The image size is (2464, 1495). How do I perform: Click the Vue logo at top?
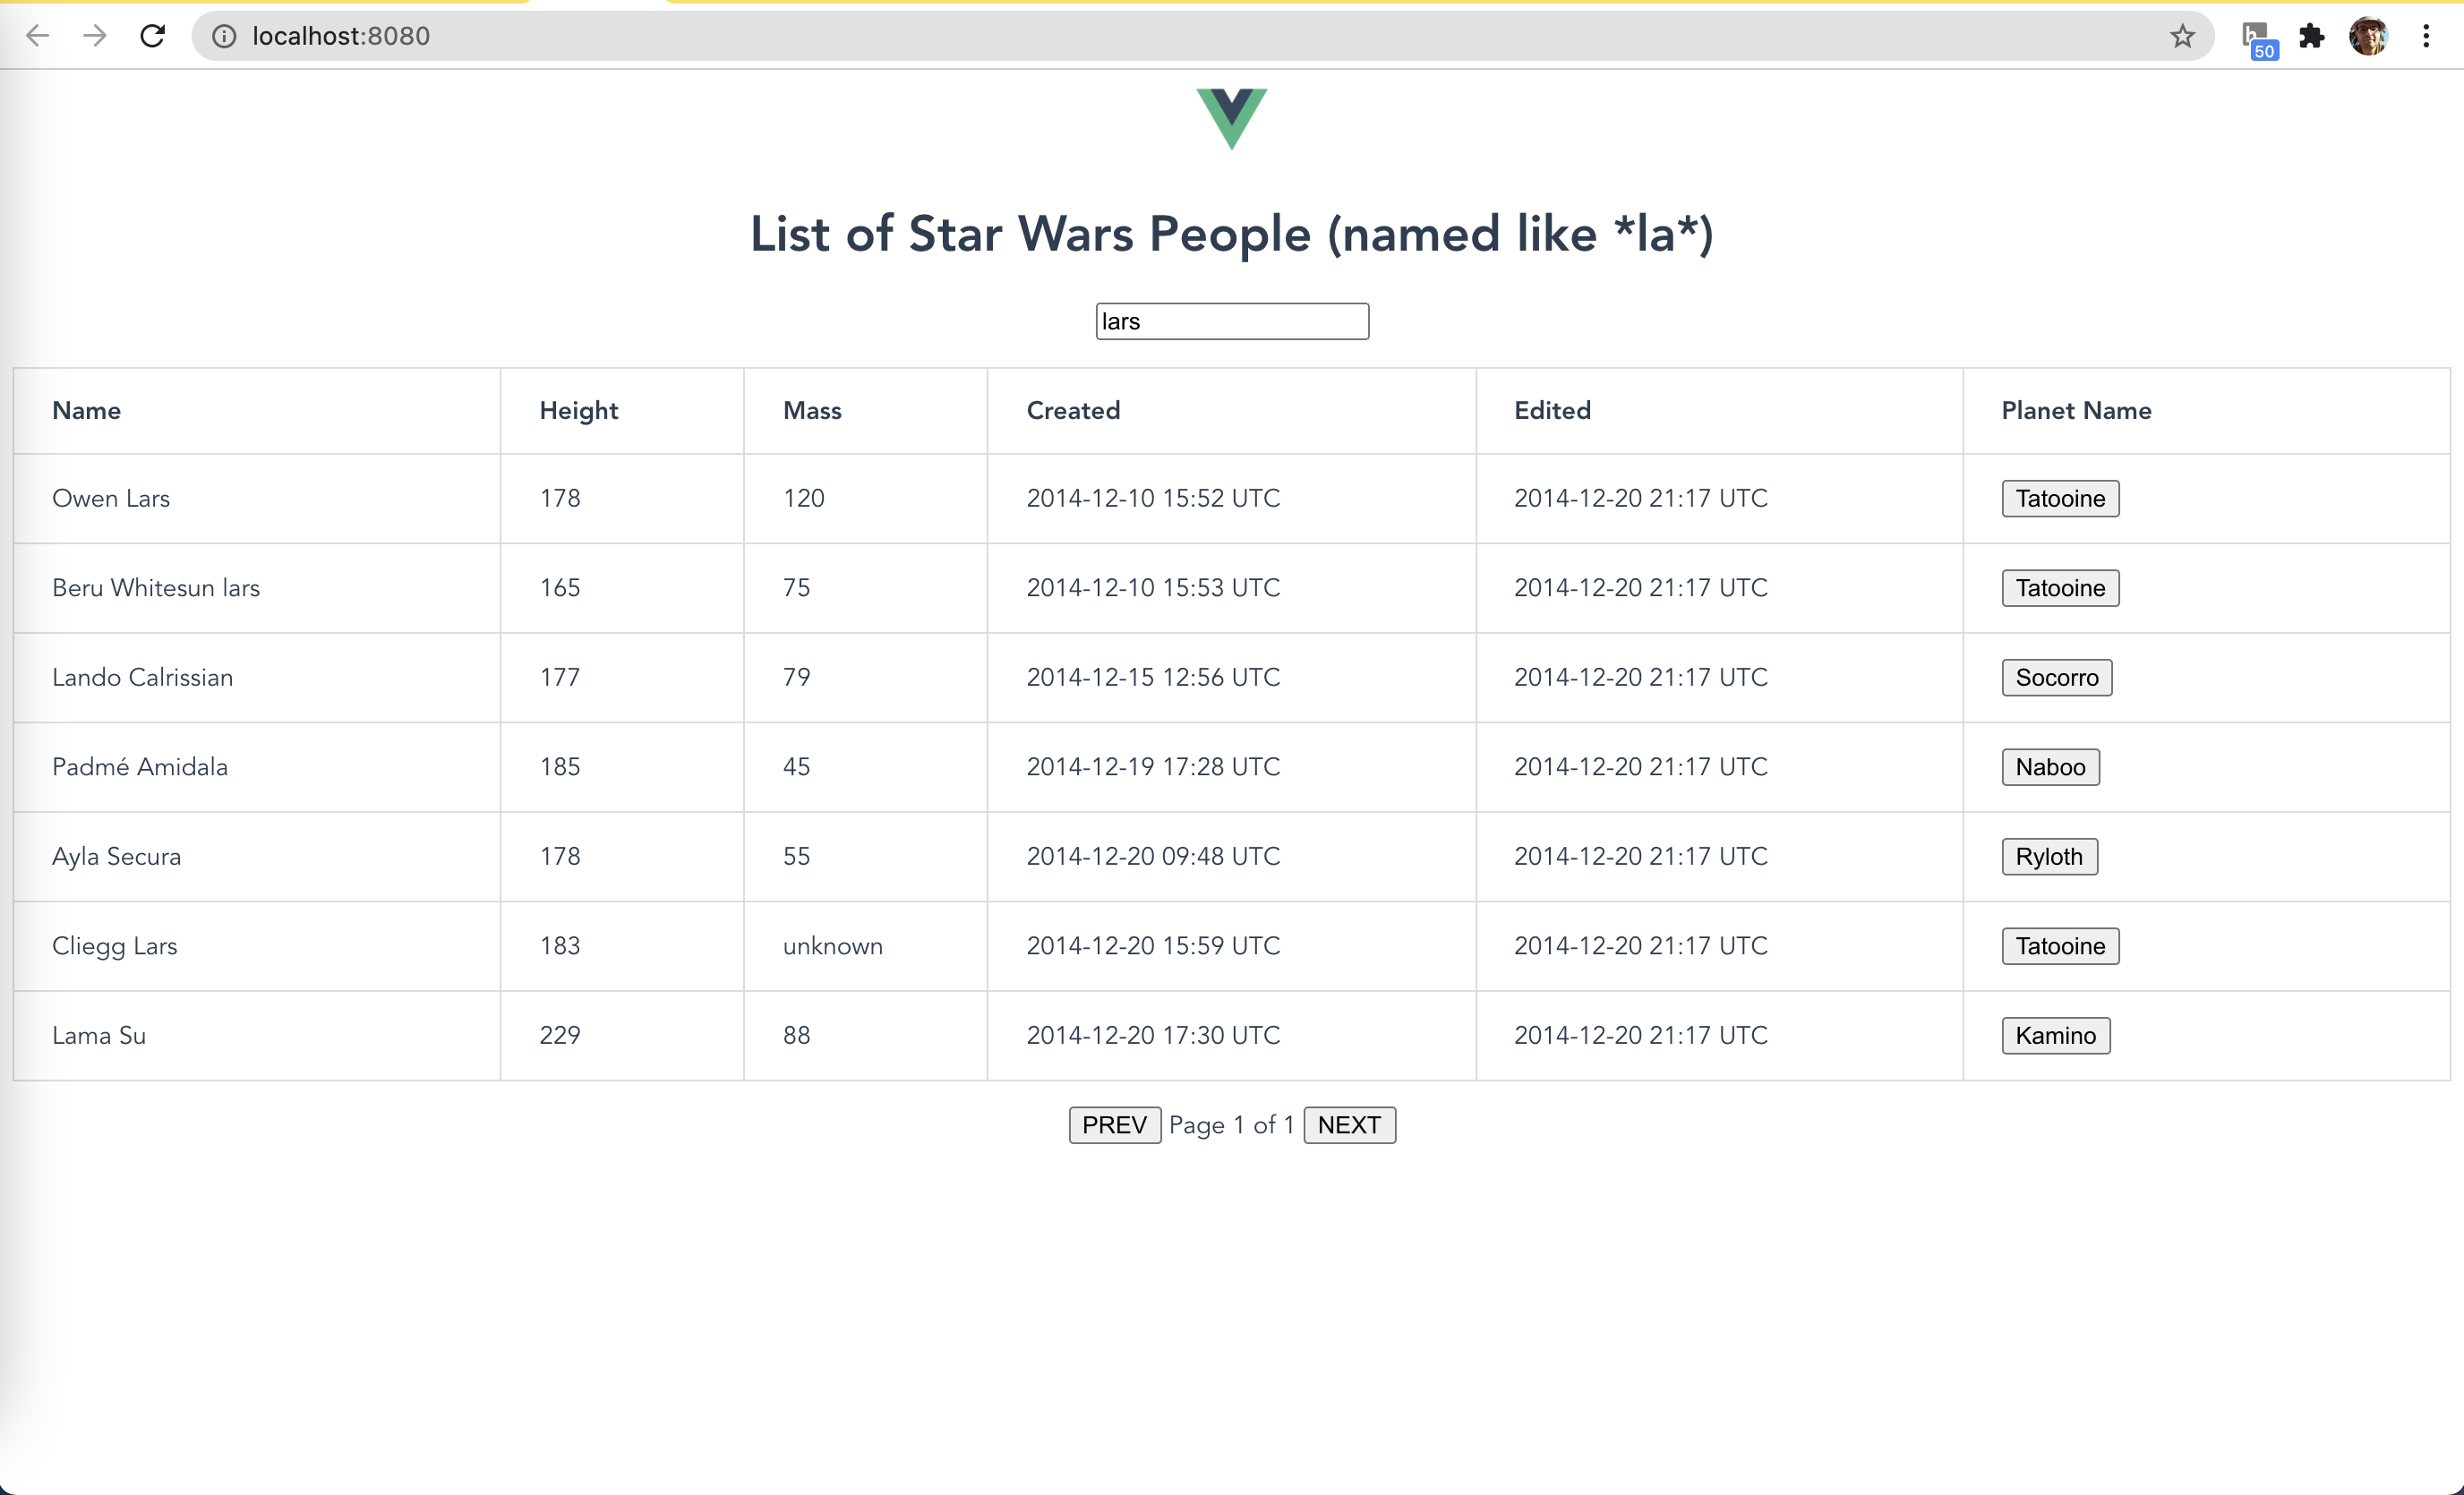click(1231, 118)
